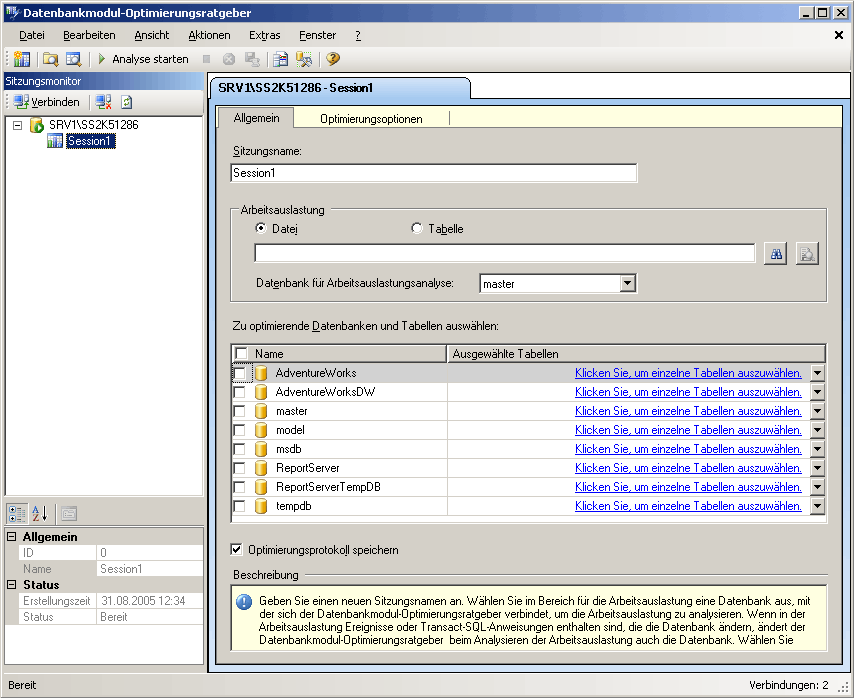Click the workload preview icon beside the binoculars
The height and width of the screenshot is (698, 854).
coord(807,253)
